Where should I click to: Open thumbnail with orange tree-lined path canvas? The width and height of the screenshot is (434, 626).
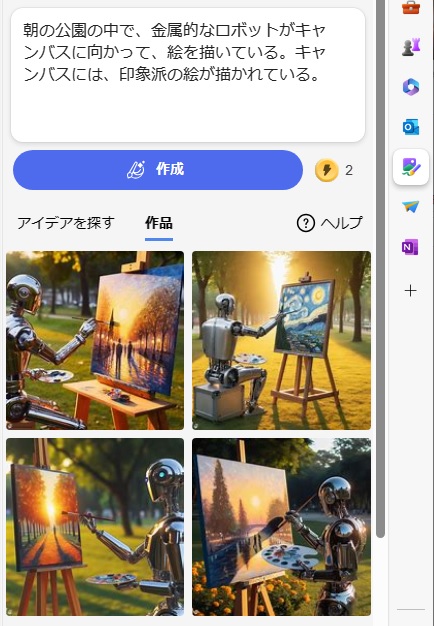95,527
